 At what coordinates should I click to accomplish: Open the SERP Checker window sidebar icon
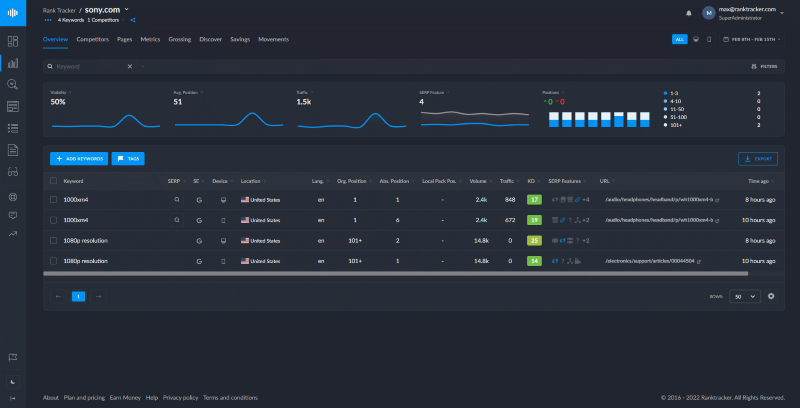pos(13,107)
